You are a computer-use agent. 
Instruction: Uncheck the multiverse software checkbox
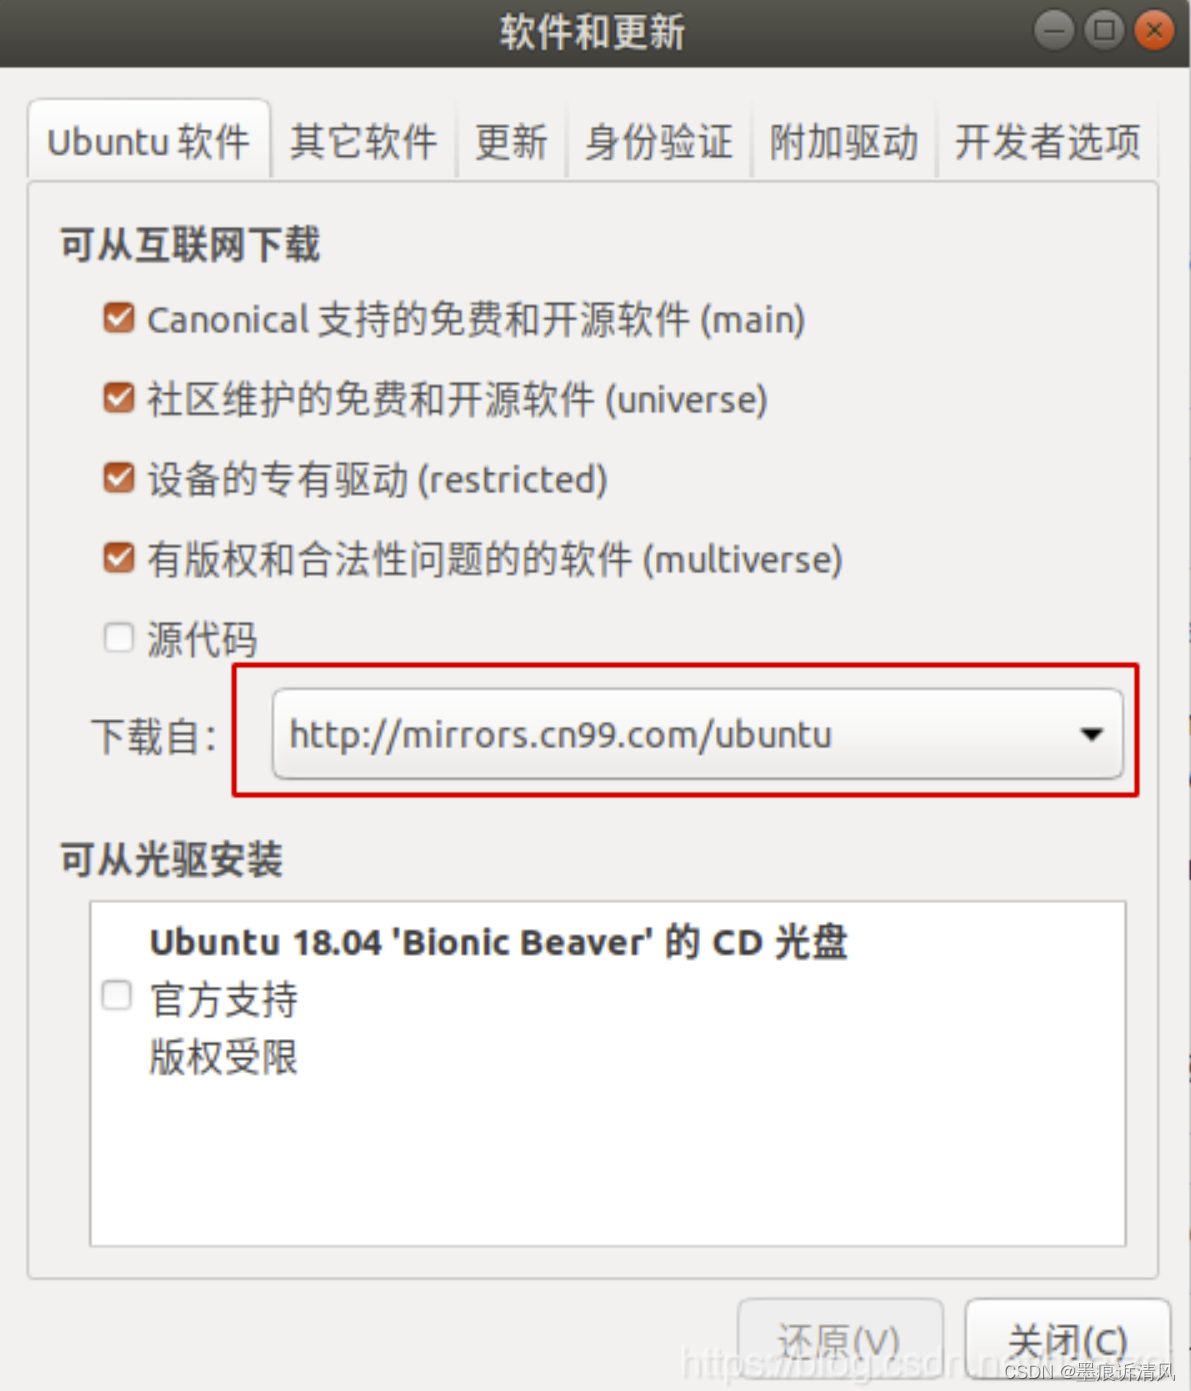(x=119, y=558)
